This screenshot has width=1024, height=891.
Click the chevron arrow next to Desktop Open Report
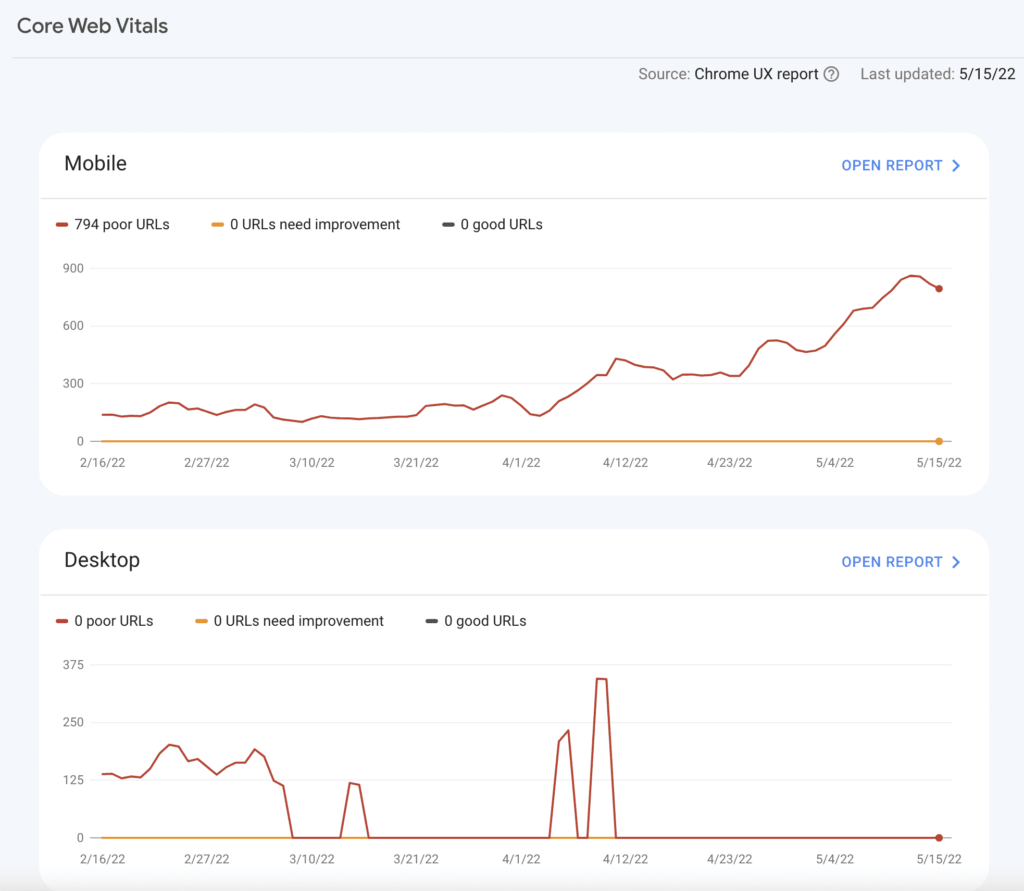[956, 562]
